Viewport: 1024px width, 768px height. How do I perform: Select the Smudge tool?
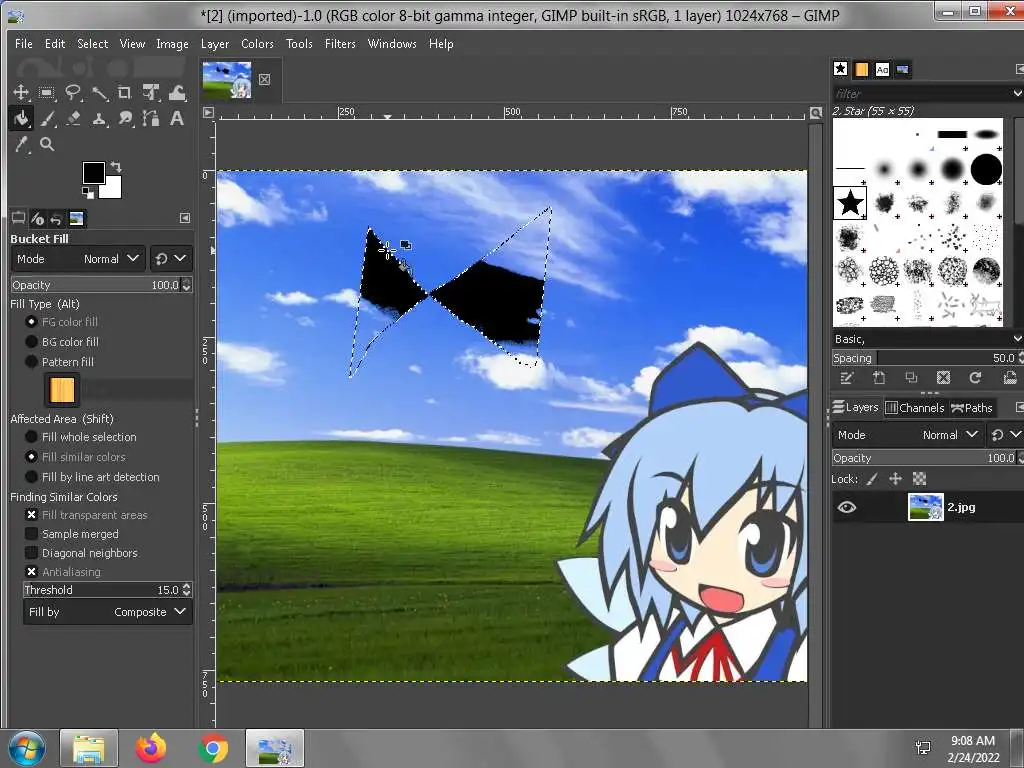point(125,118)
